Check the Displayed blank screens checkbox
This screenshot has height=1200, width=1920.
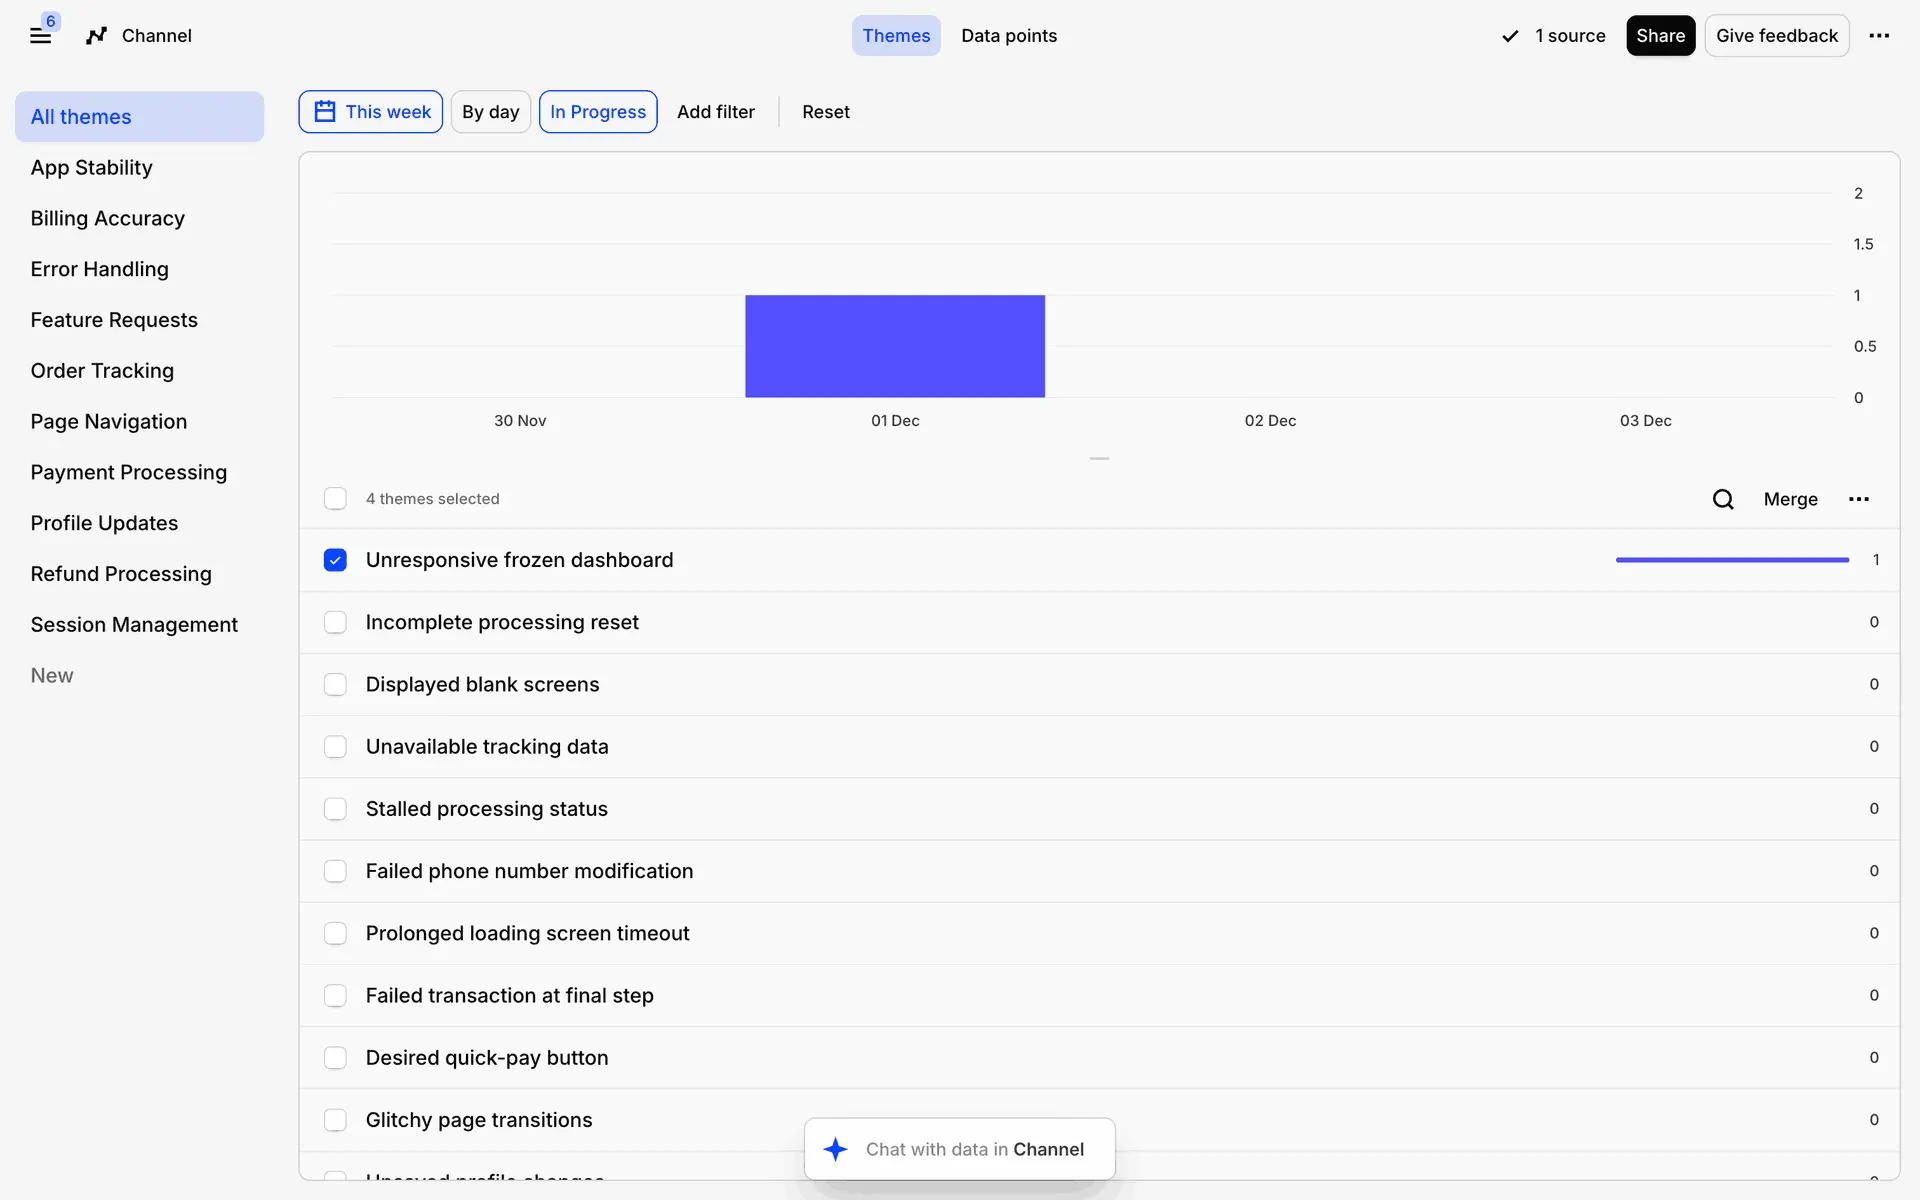pos(335,685)
